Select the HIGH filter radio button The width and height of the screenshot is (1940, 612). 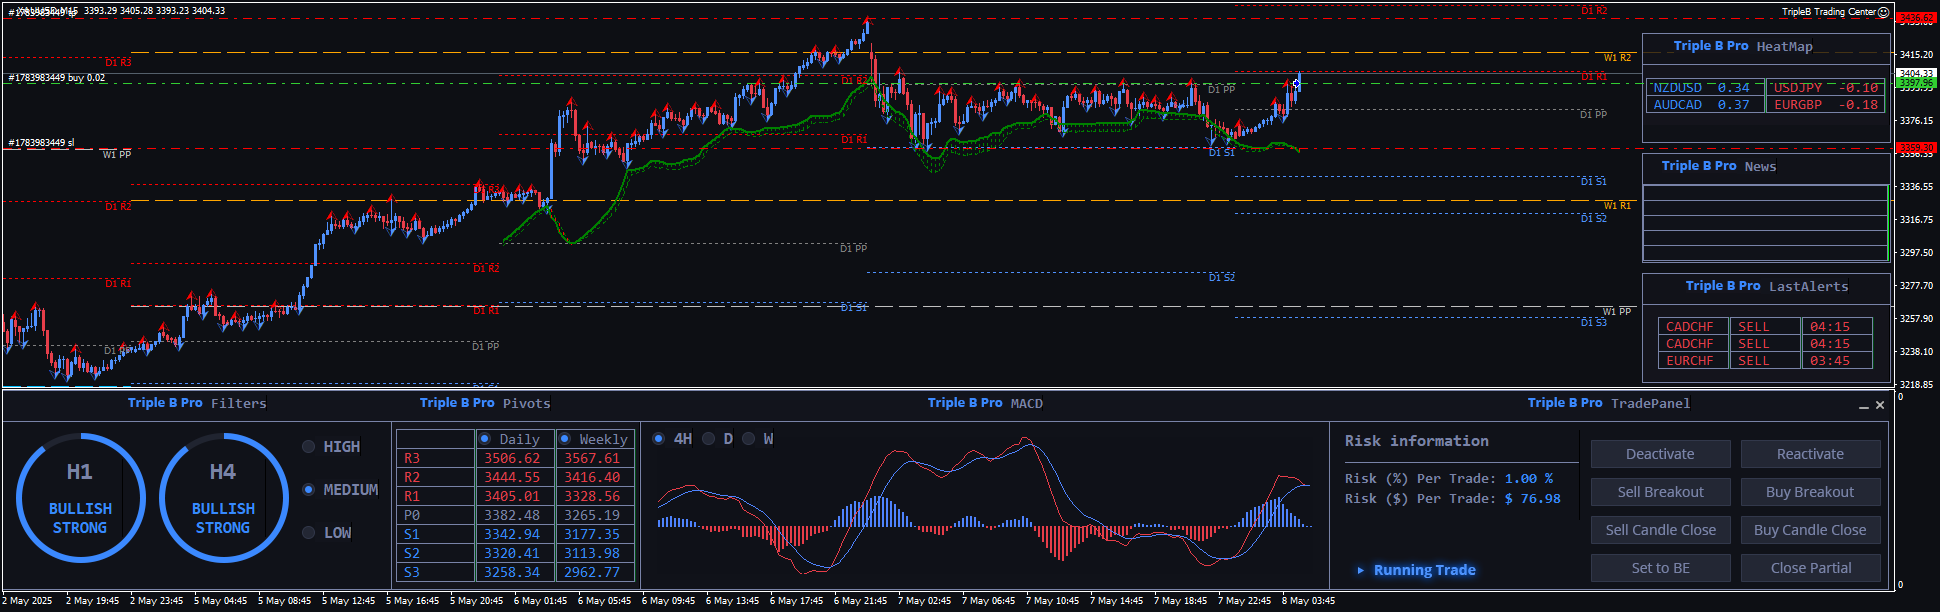(309, 447)
